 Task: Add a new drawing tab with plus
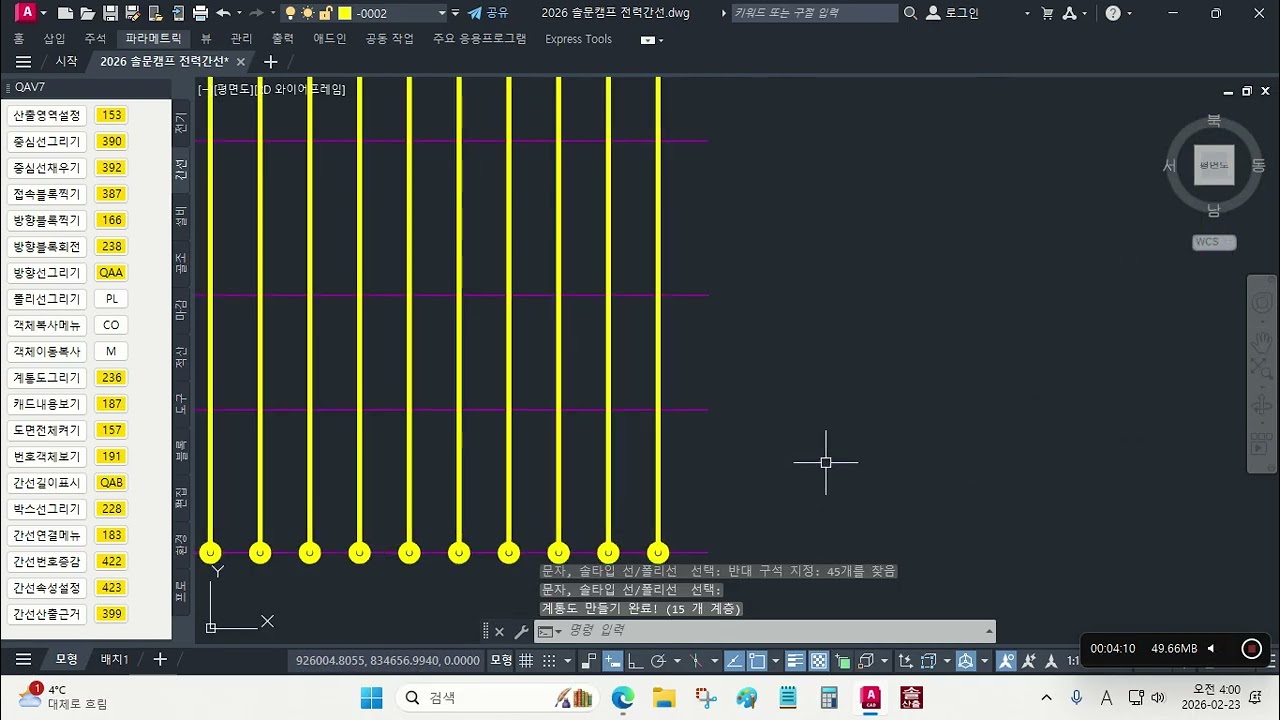click(x=270, y=62)
